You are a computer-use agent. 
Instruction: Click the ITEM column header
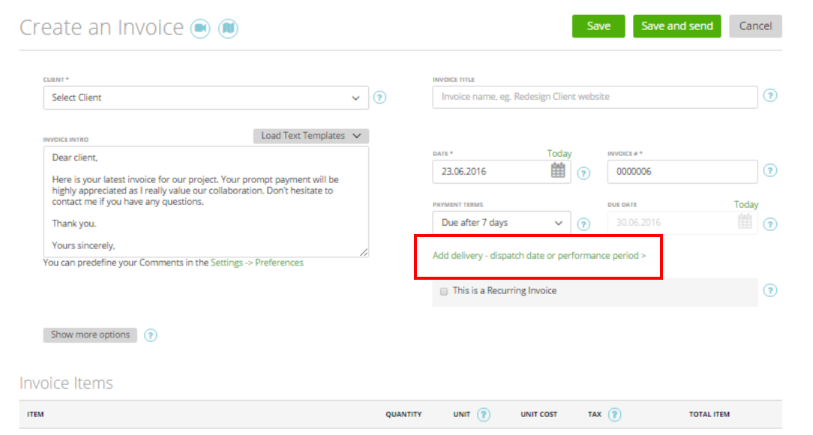pos(35,414)
